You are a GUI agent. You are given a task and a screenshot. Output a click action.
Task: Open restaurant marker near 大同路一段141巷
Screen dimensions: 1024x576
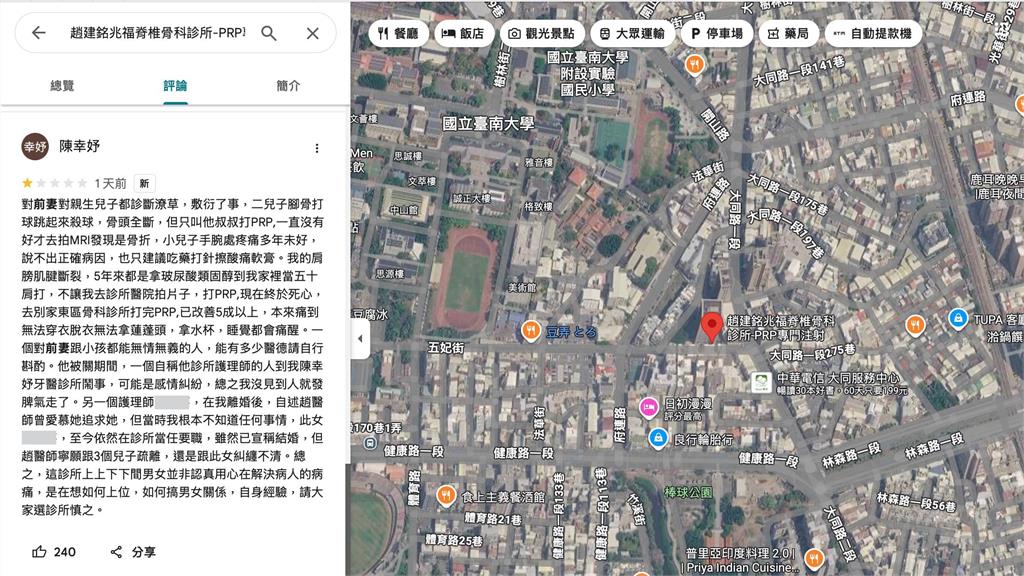click(694, 64)
